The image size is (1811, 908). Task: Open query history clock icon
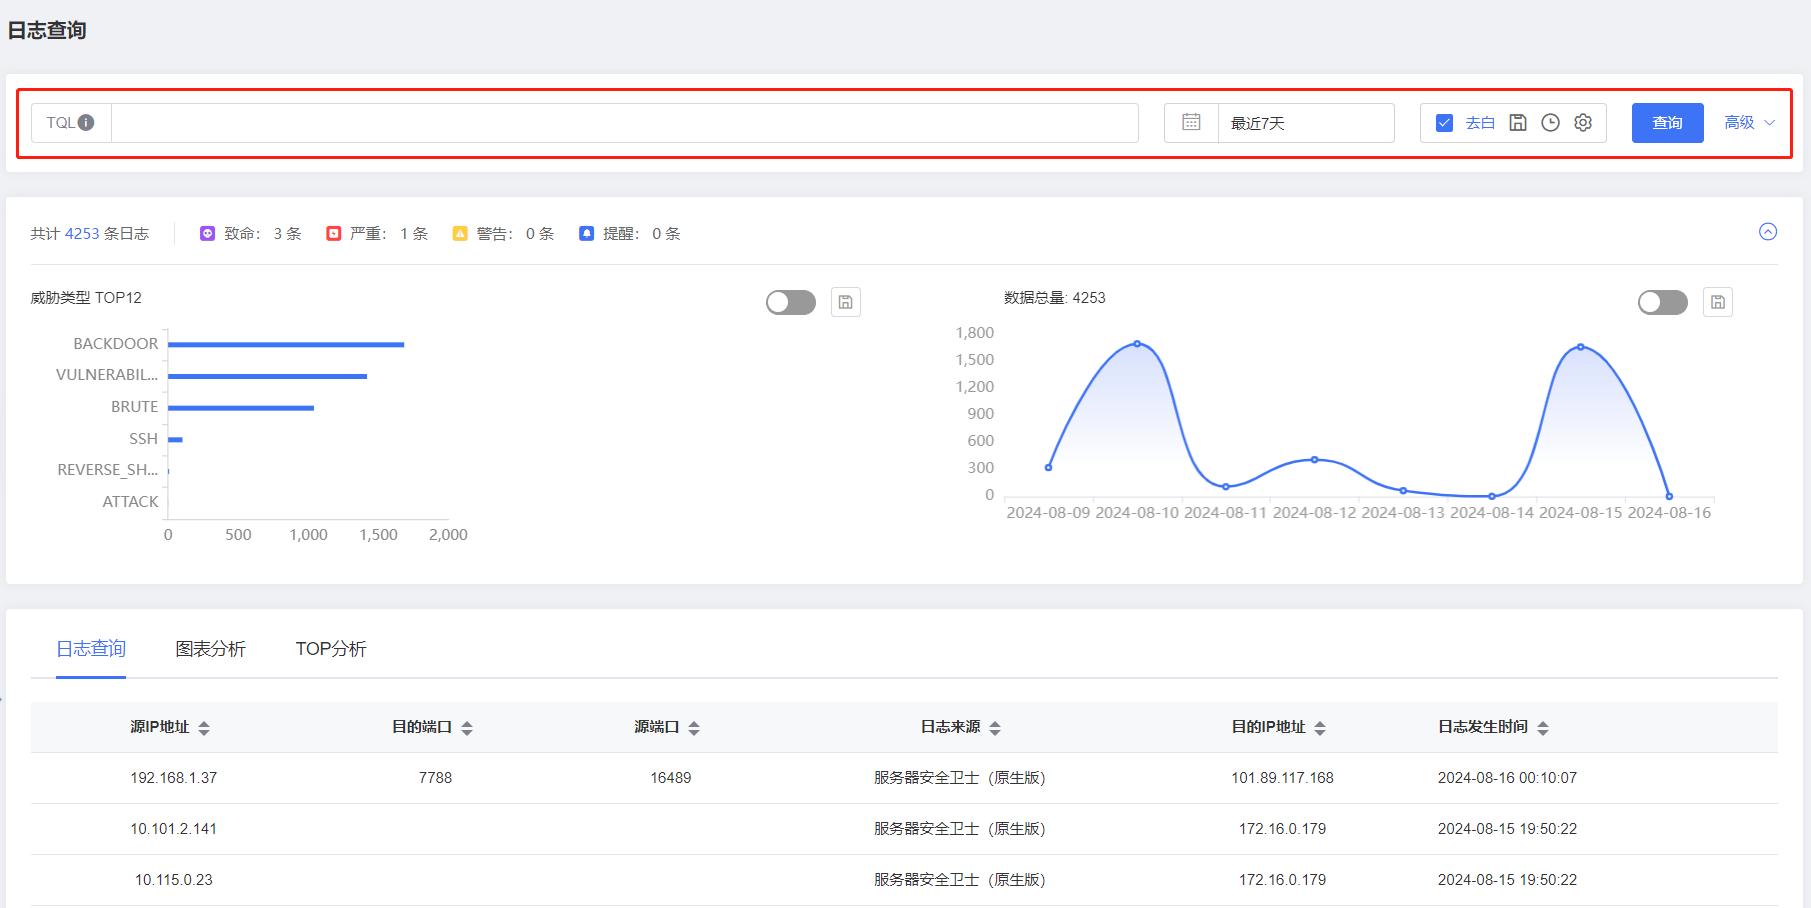(x=1550, y=122)
